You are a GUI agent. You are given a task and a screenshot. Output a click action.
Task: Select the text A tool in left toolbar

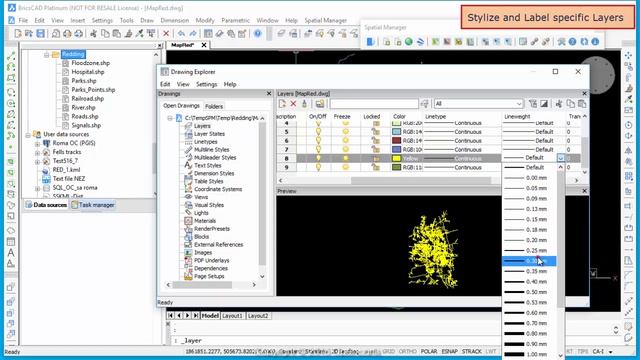[11, 253]
